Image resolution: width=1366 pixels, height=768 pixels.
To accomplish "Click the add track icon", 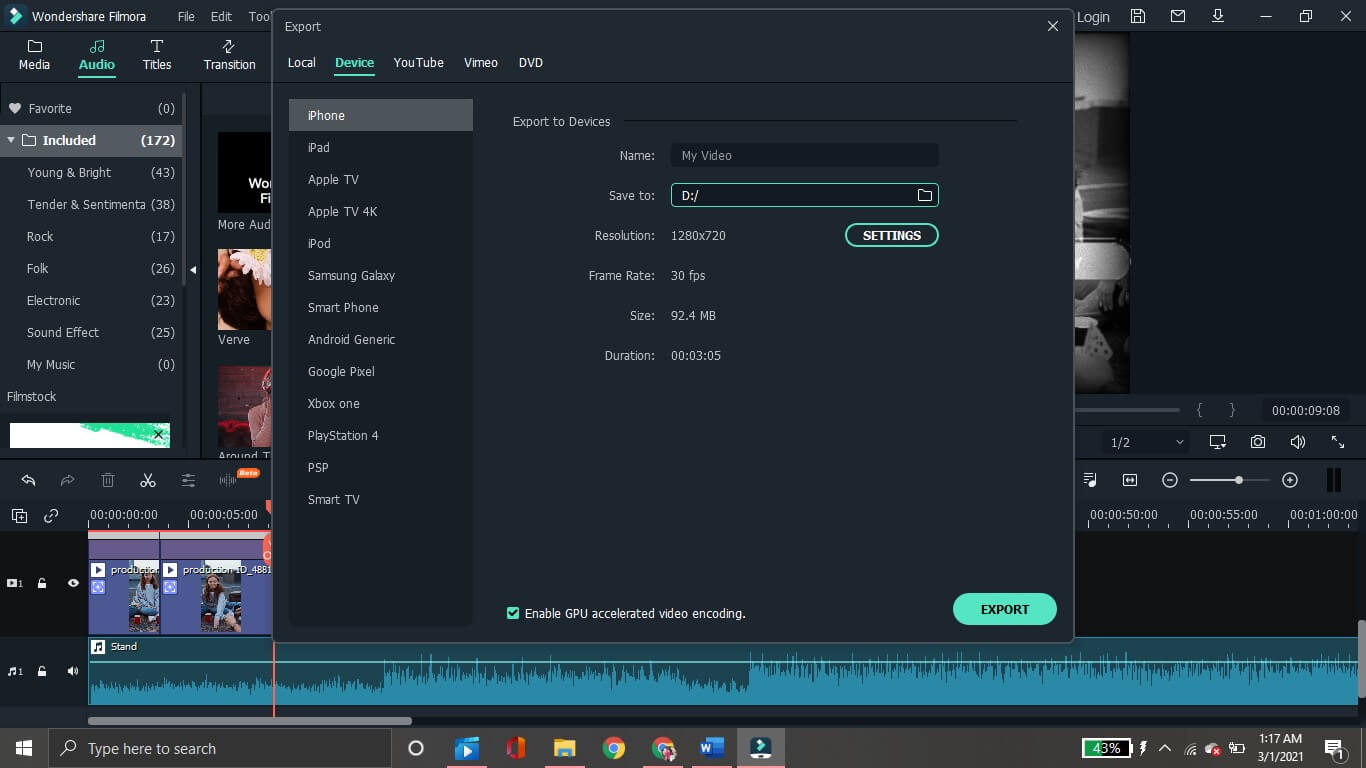I will pyautogui.click(x=19, y=516).
